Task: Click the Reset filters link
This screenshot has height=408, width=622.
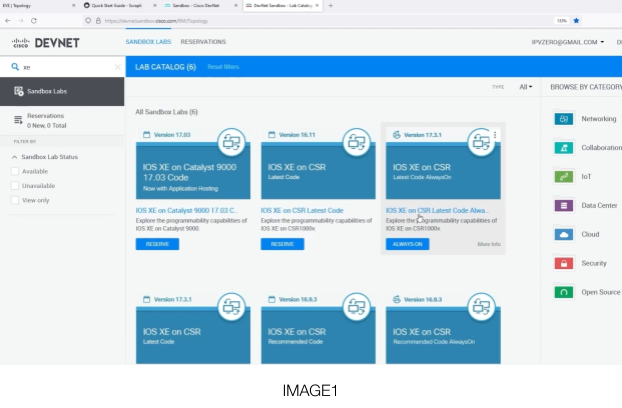Action: point(223,67)
